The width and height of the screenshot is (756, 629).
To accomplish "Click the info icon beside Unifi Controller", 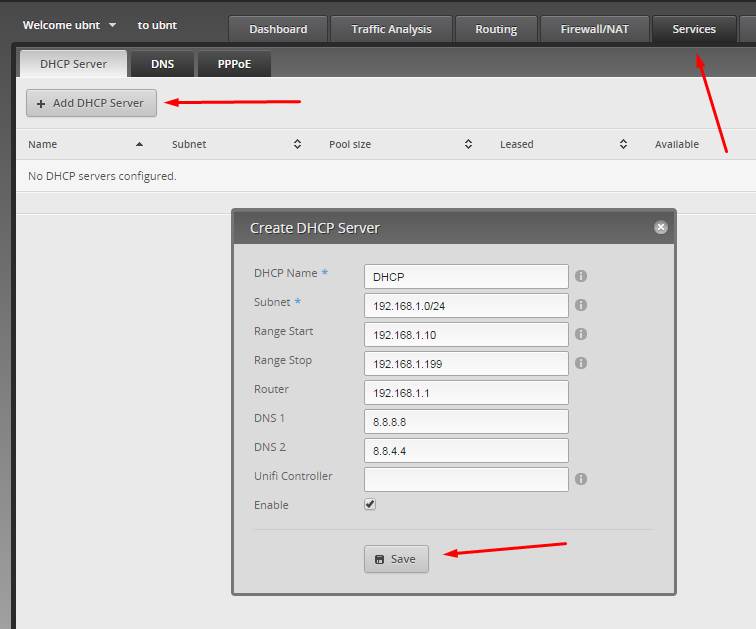I will click(581, 479).
